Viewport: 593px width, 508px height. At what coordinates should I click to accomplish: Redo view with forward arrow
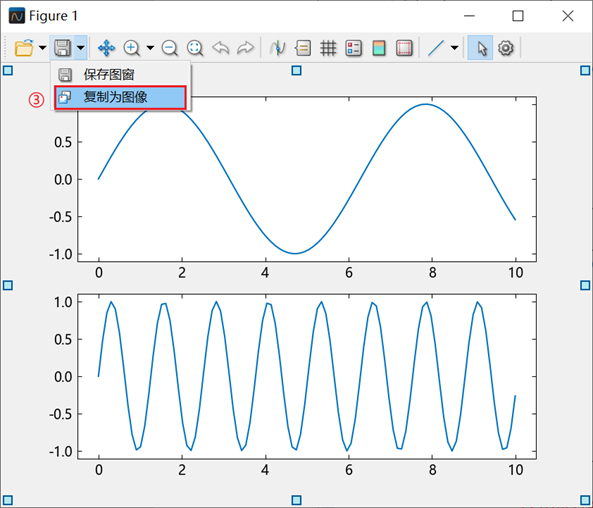coord(245,48)
